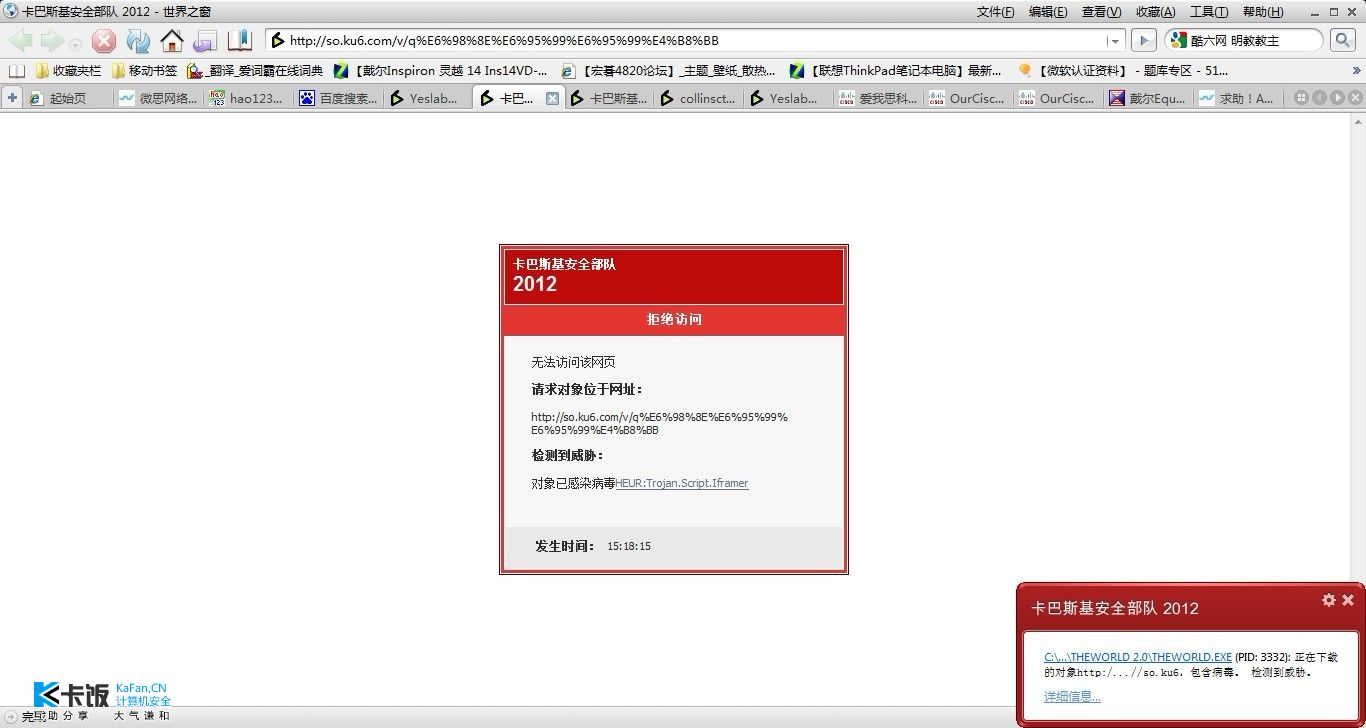Open the 文件(F) menu
The width and height of the screenshot is (1366, 728).
click(x=995, y=12)
